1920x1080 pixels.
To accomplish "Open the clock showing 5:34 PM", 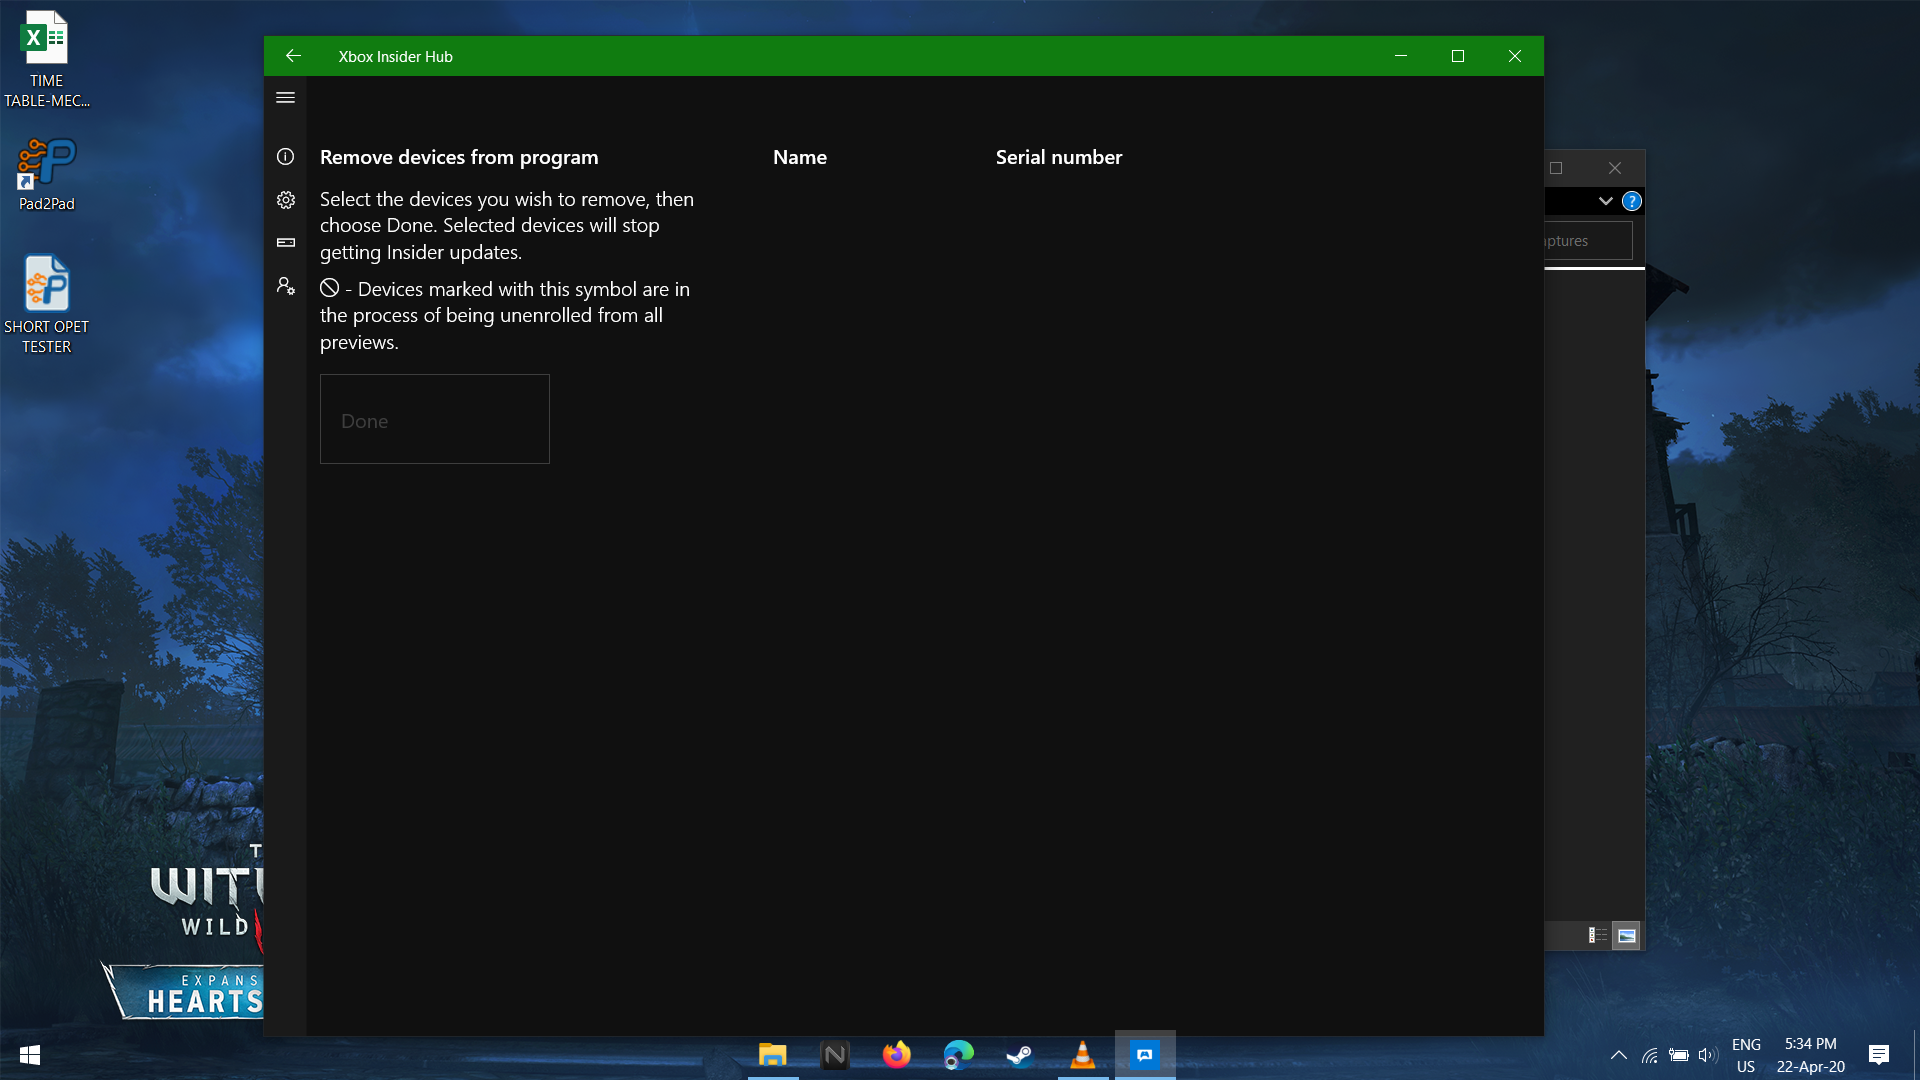I will (x=1810, y=1055).
